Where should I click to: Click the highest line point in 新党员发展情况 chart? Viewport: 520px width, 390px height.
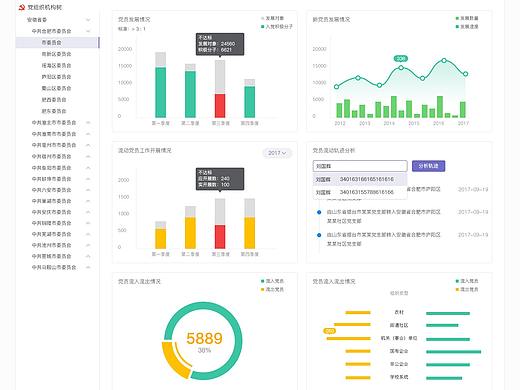click(444, 60)
